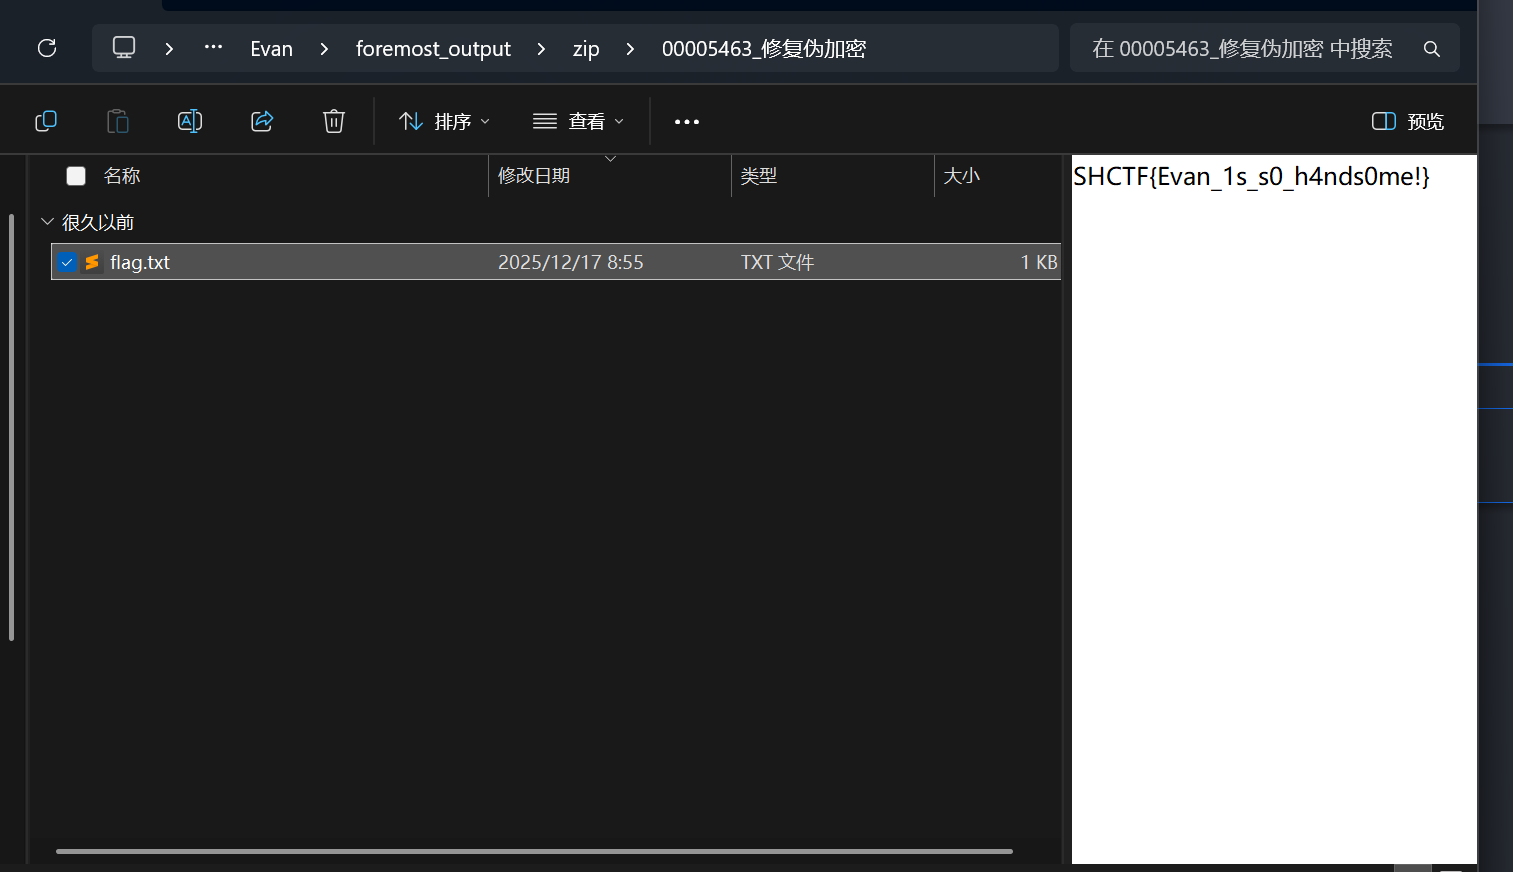Viewport: 1513px width, 872px height.
Task: Toggle the 预览 preview pane
Action: [1408, 121]
